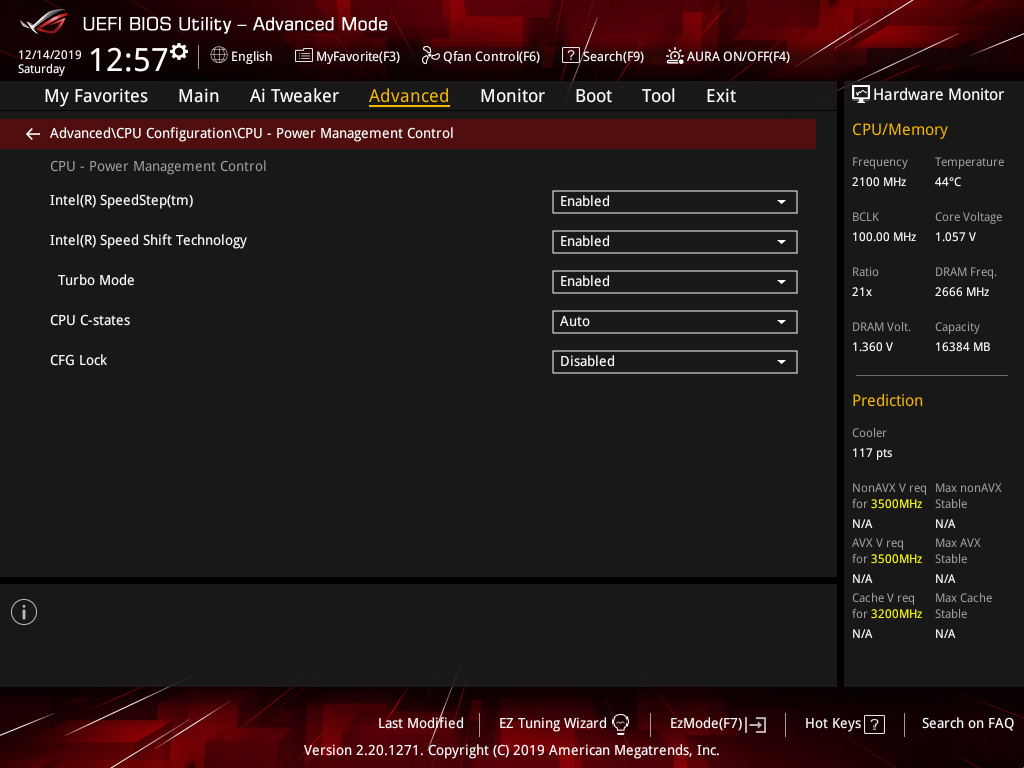Click the CPU/Memory heading
1024x768 pixels.
[899, 129]
